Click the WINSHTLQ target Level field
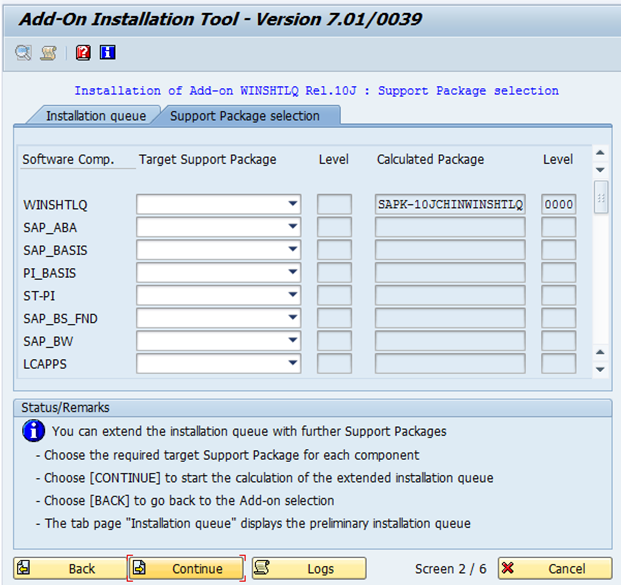621x585 pixels. click(x=334, y=204)
